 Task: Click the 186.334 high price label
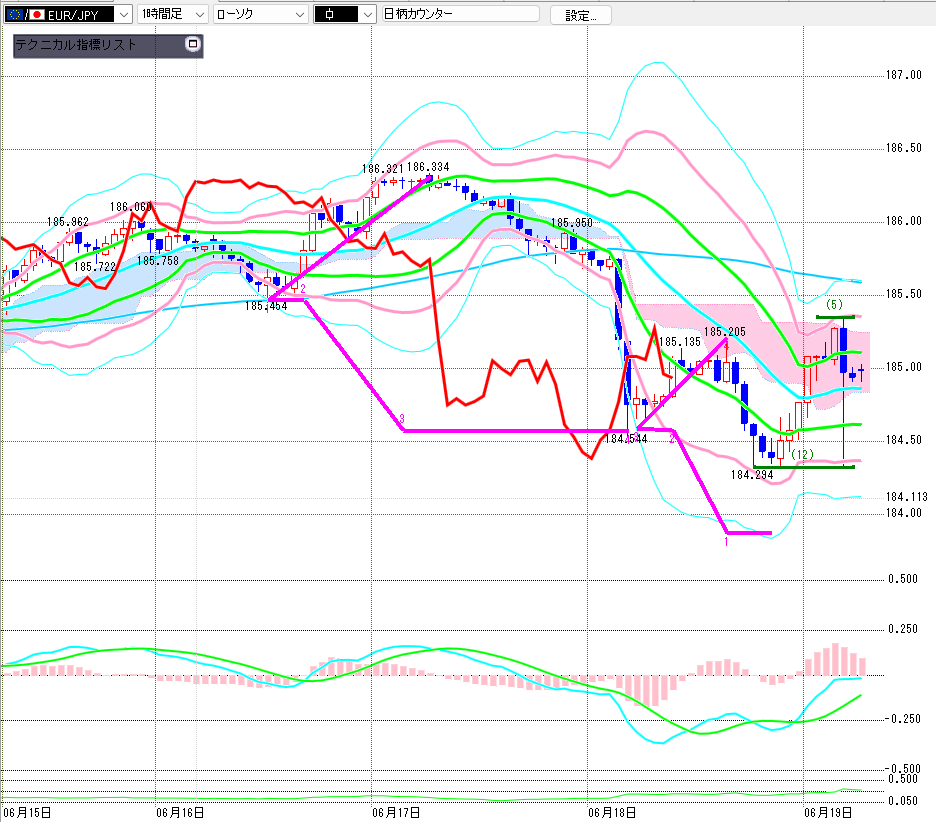coord(428,167)
